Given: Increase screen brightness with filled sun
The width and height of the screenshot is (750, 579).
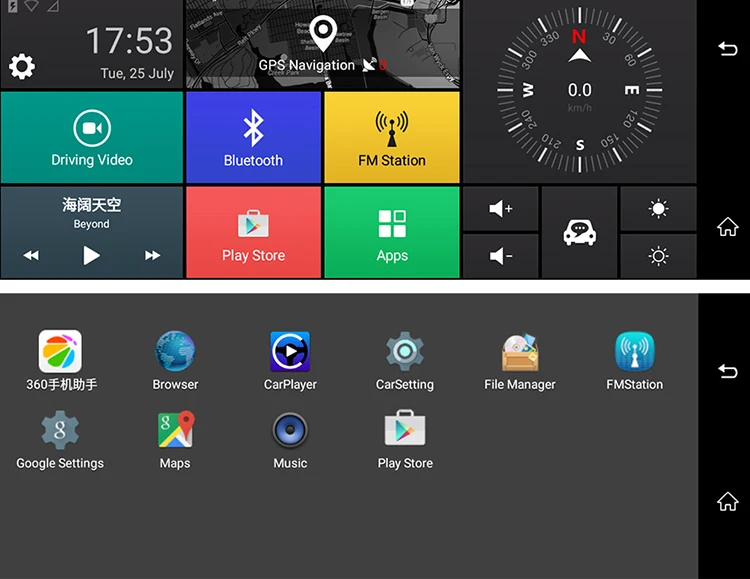Looking at the screenshot, I should (x=658, y=208).
